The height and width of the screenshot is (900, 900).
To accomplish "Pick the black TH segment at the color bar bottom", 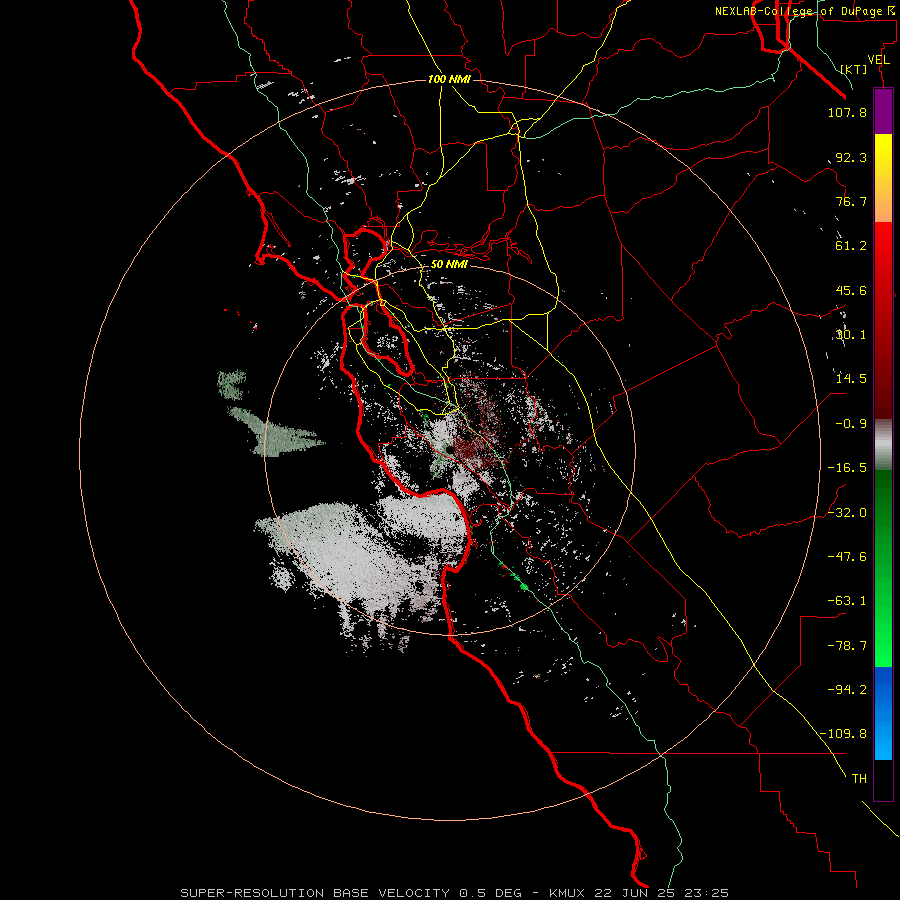I will click(x=883, y=780).
